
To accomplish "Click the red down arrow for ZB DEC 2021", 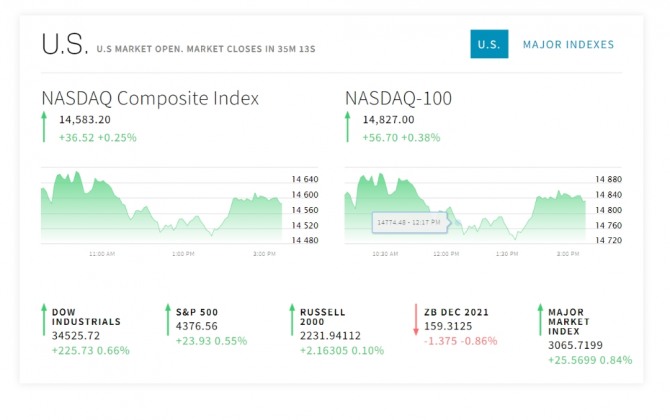I will pyautogui.click(x=415, y=319).
